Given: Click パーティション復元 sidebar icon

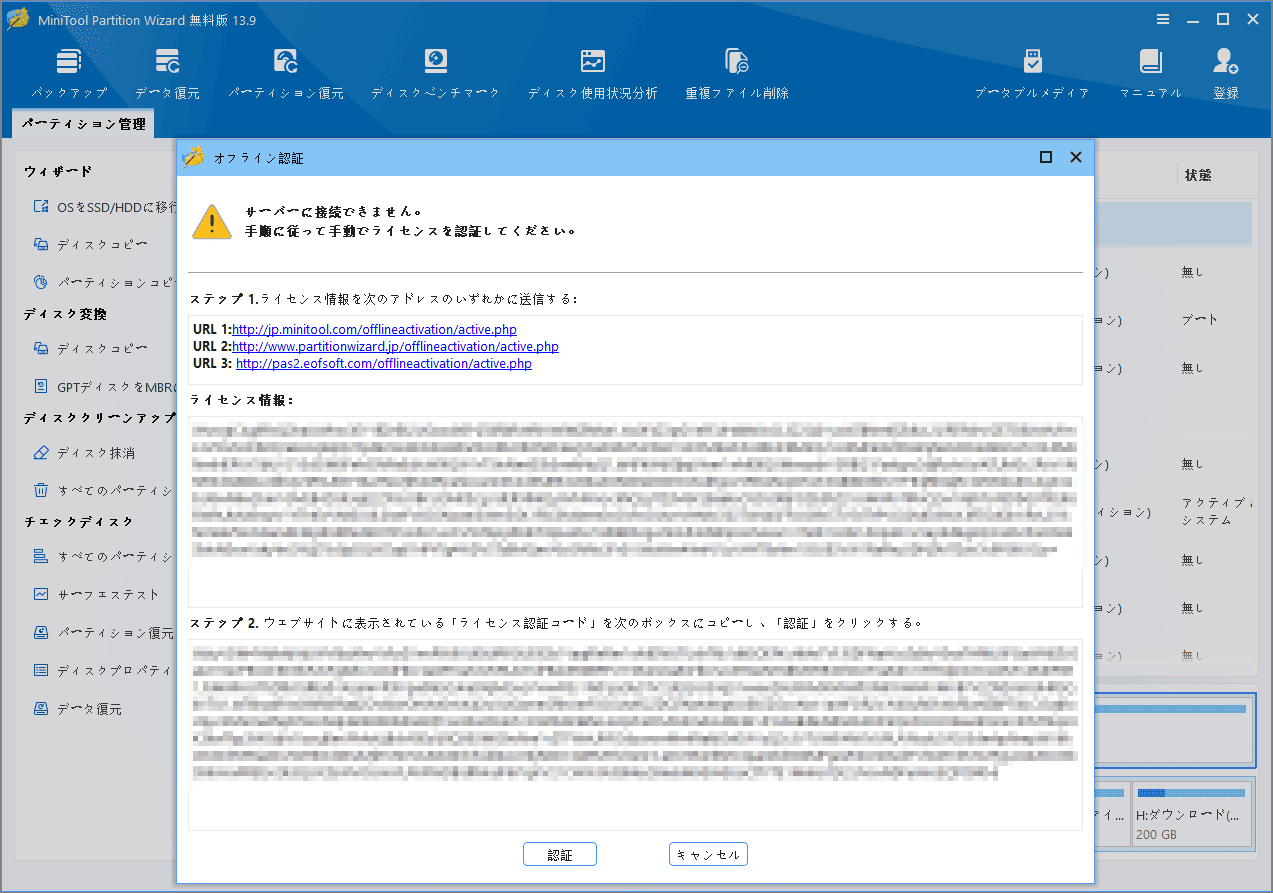Looking at the screenshot, I should [x=41, y=632].
